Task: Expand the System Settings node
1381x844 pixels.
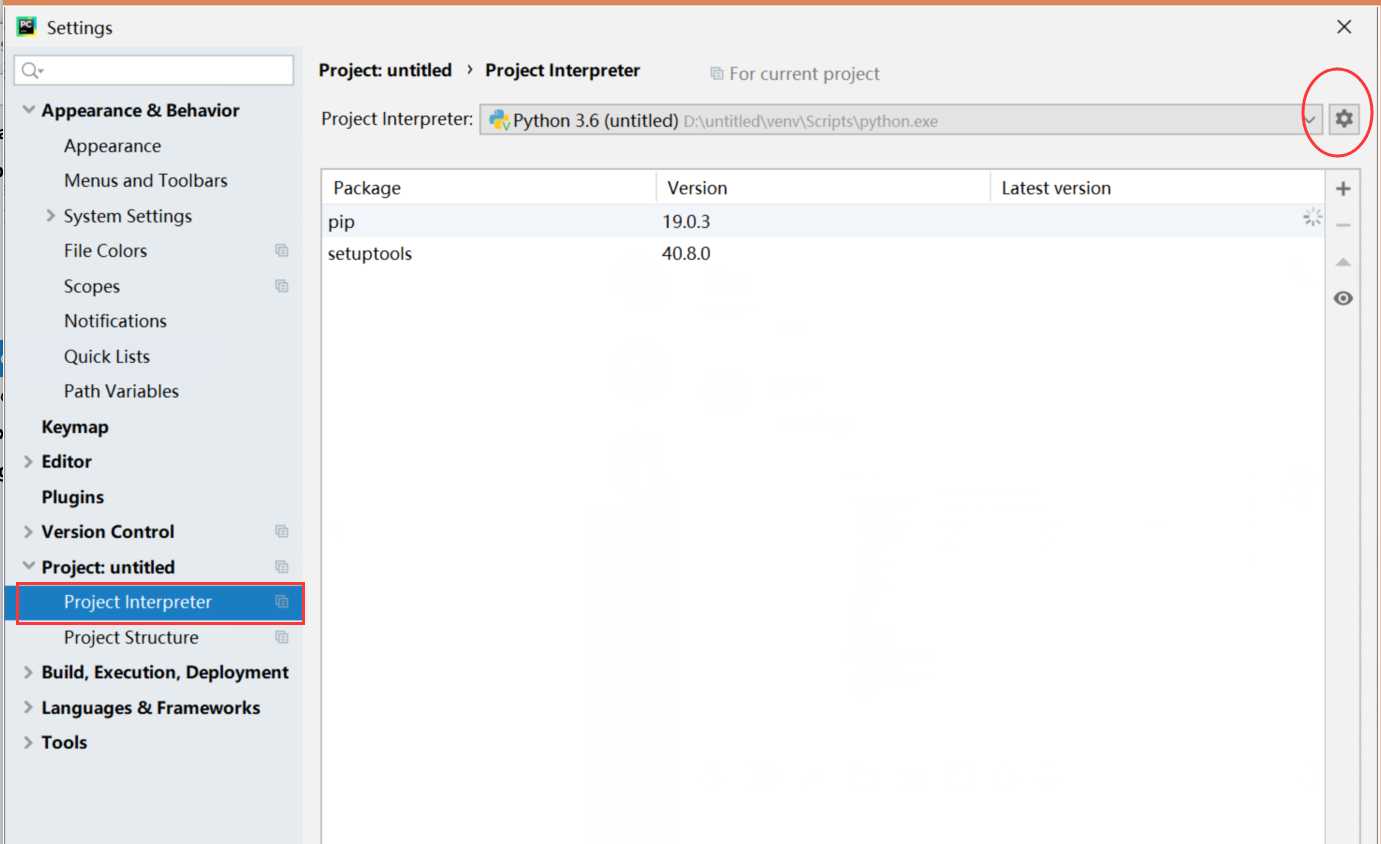Action: click(x=50, y=216)
